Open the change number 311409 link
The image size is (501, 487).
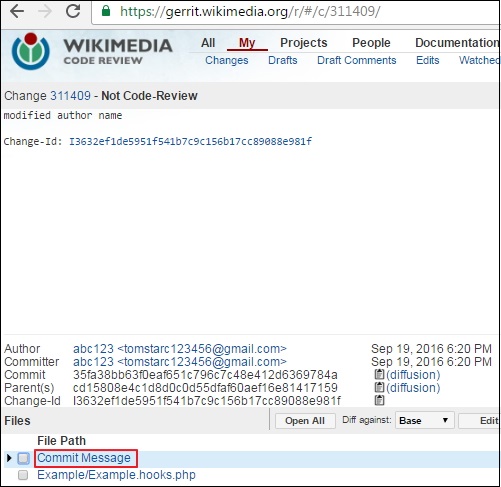click(70, 96)
